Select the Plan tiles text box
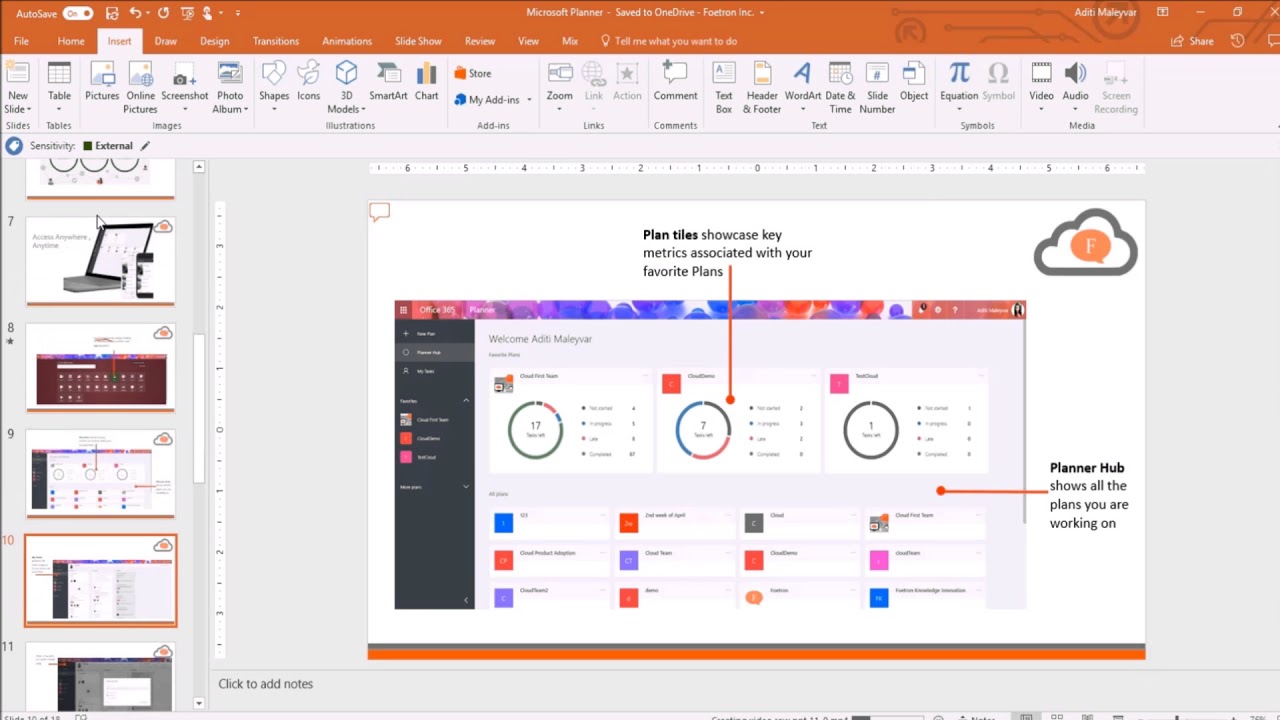 tap(727, 253)
